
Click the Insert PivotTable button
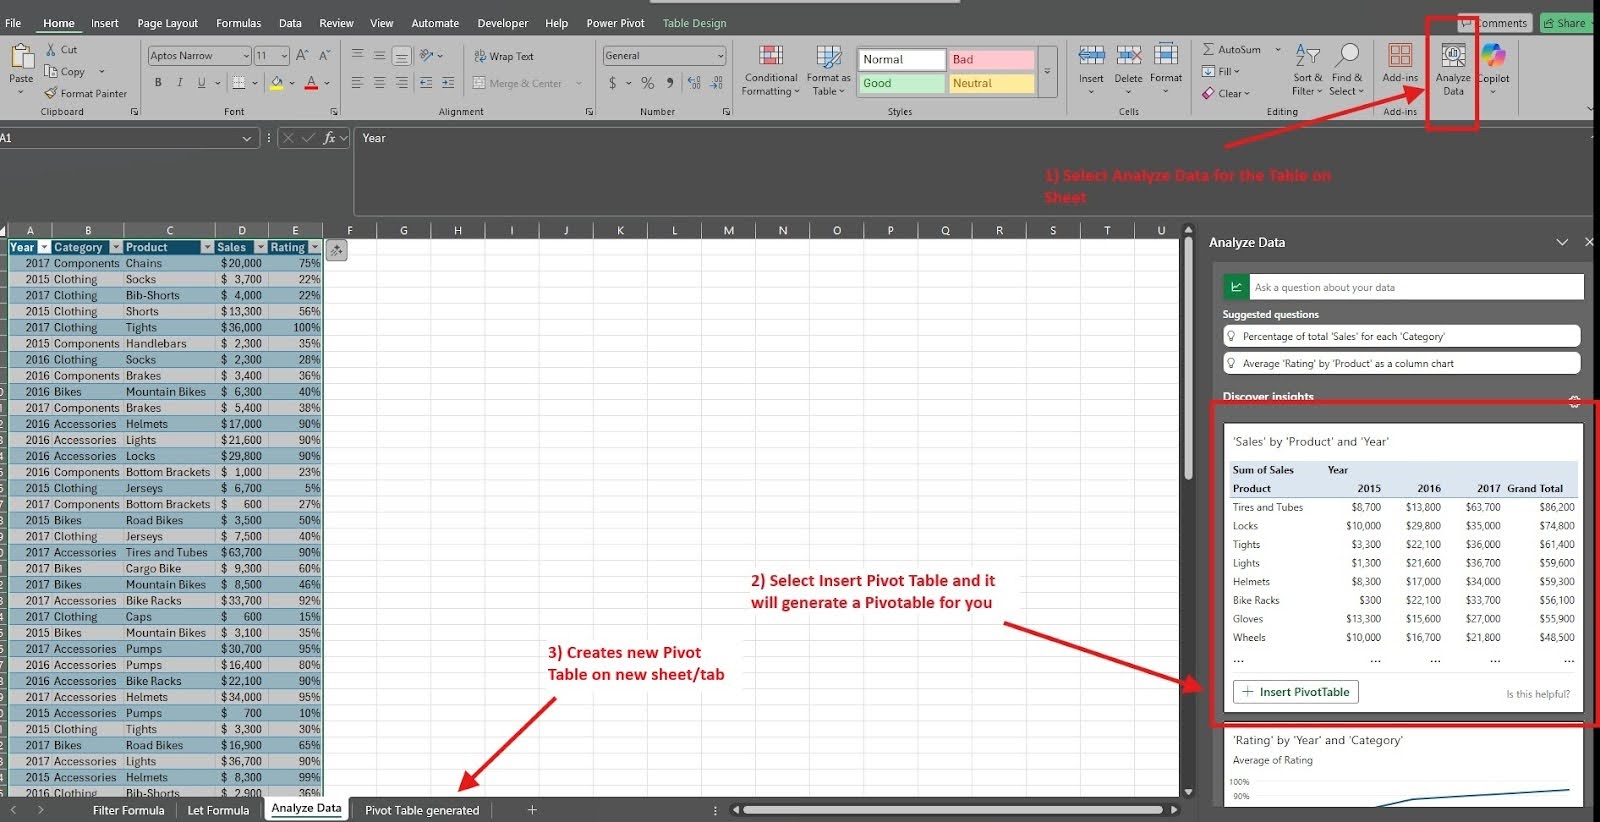coord(1295,692)
